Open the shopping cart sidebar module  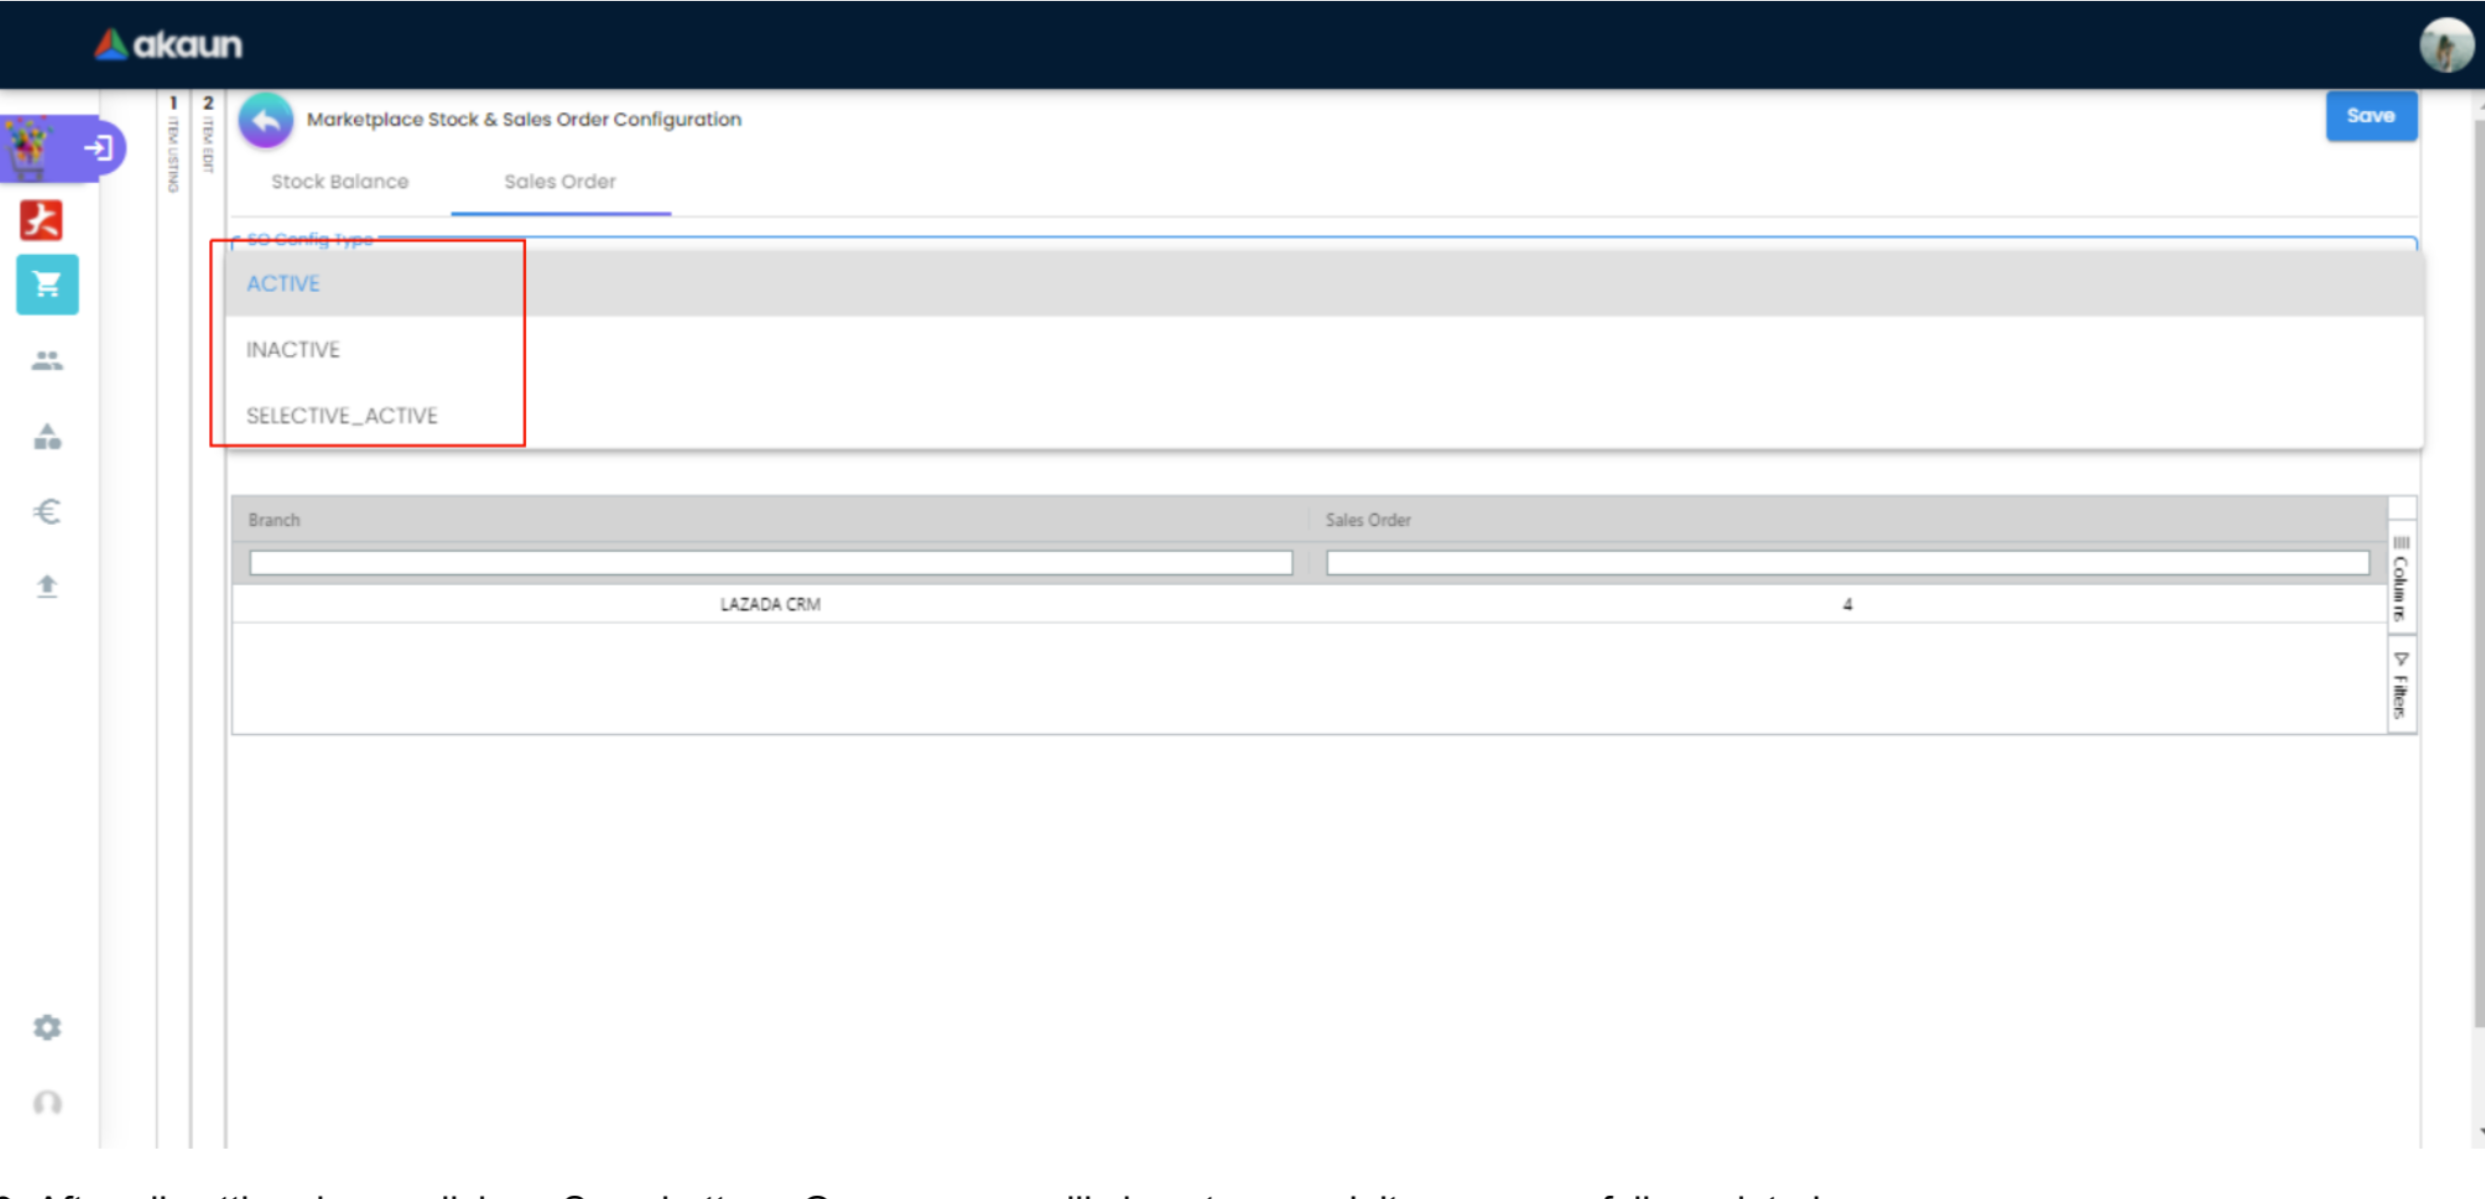(x=47, y=285)
